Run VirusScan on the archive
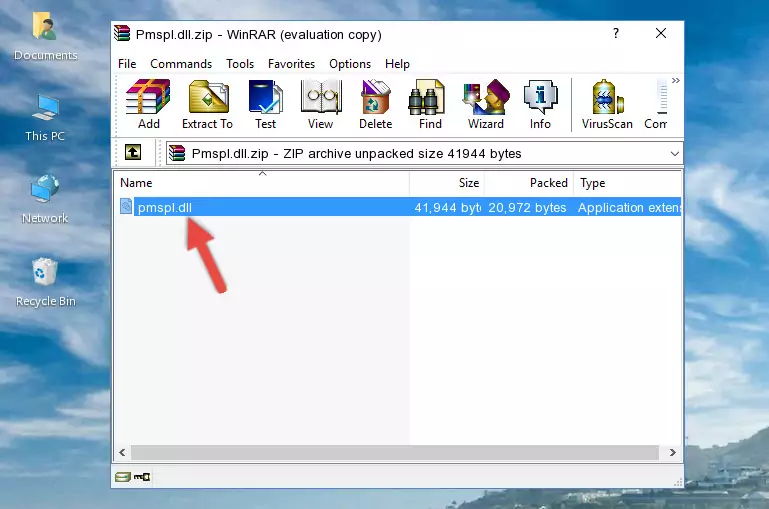The image size is (769, 509). (607, 104)
